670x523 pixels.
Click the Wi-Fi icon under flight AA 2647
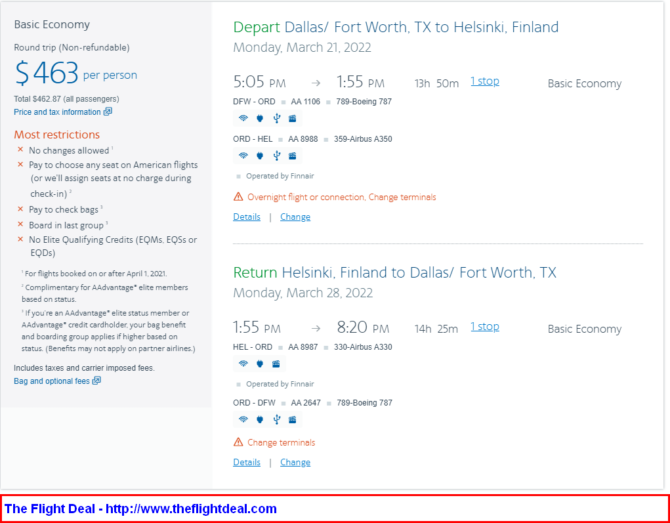(x=243, y=420)
